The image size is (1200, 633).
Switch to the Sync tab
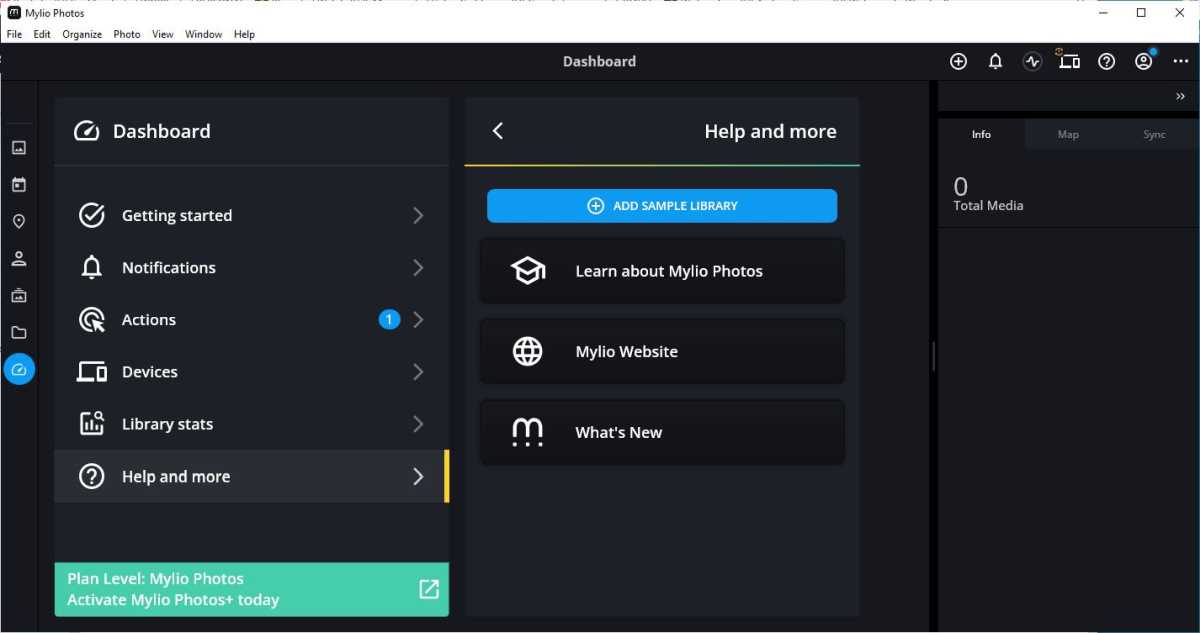click(x=1154, y=134)
